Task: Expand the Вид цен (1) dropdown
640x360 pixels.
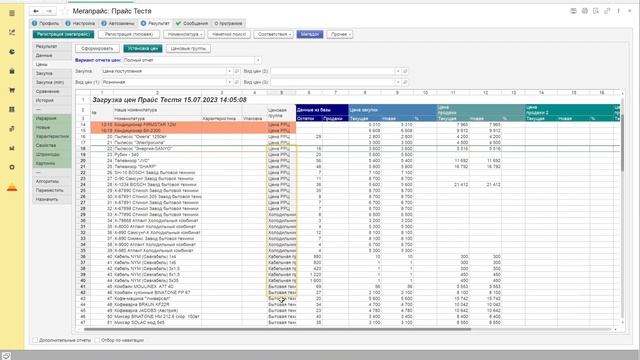Action: pyautogui.click(x=229, y=82)
